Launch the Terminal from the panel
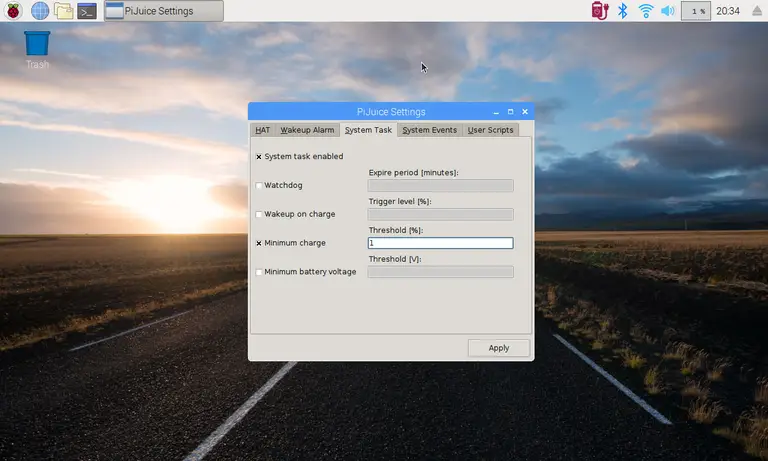Screen dimensions: 768x461 pos(88,11)
